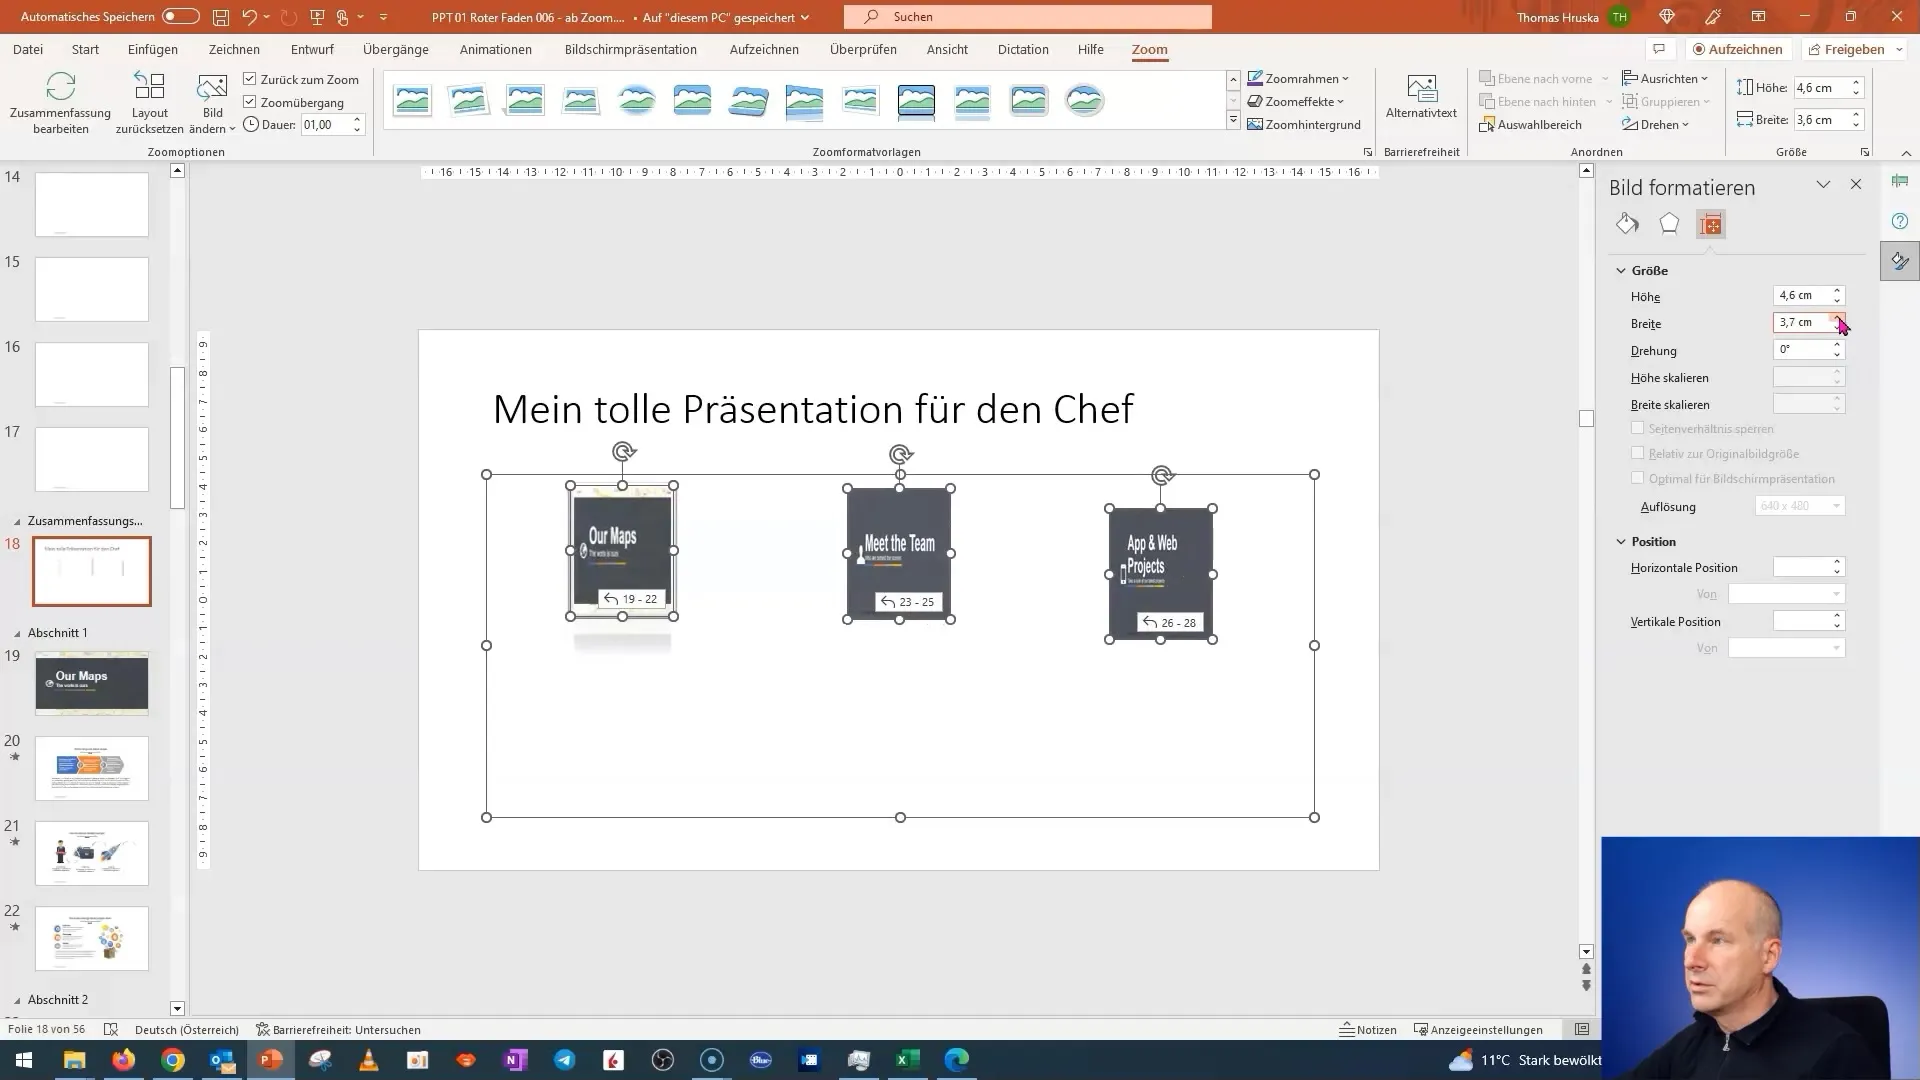Open the Übergänge ribbon tab

[x=396, y=49]
